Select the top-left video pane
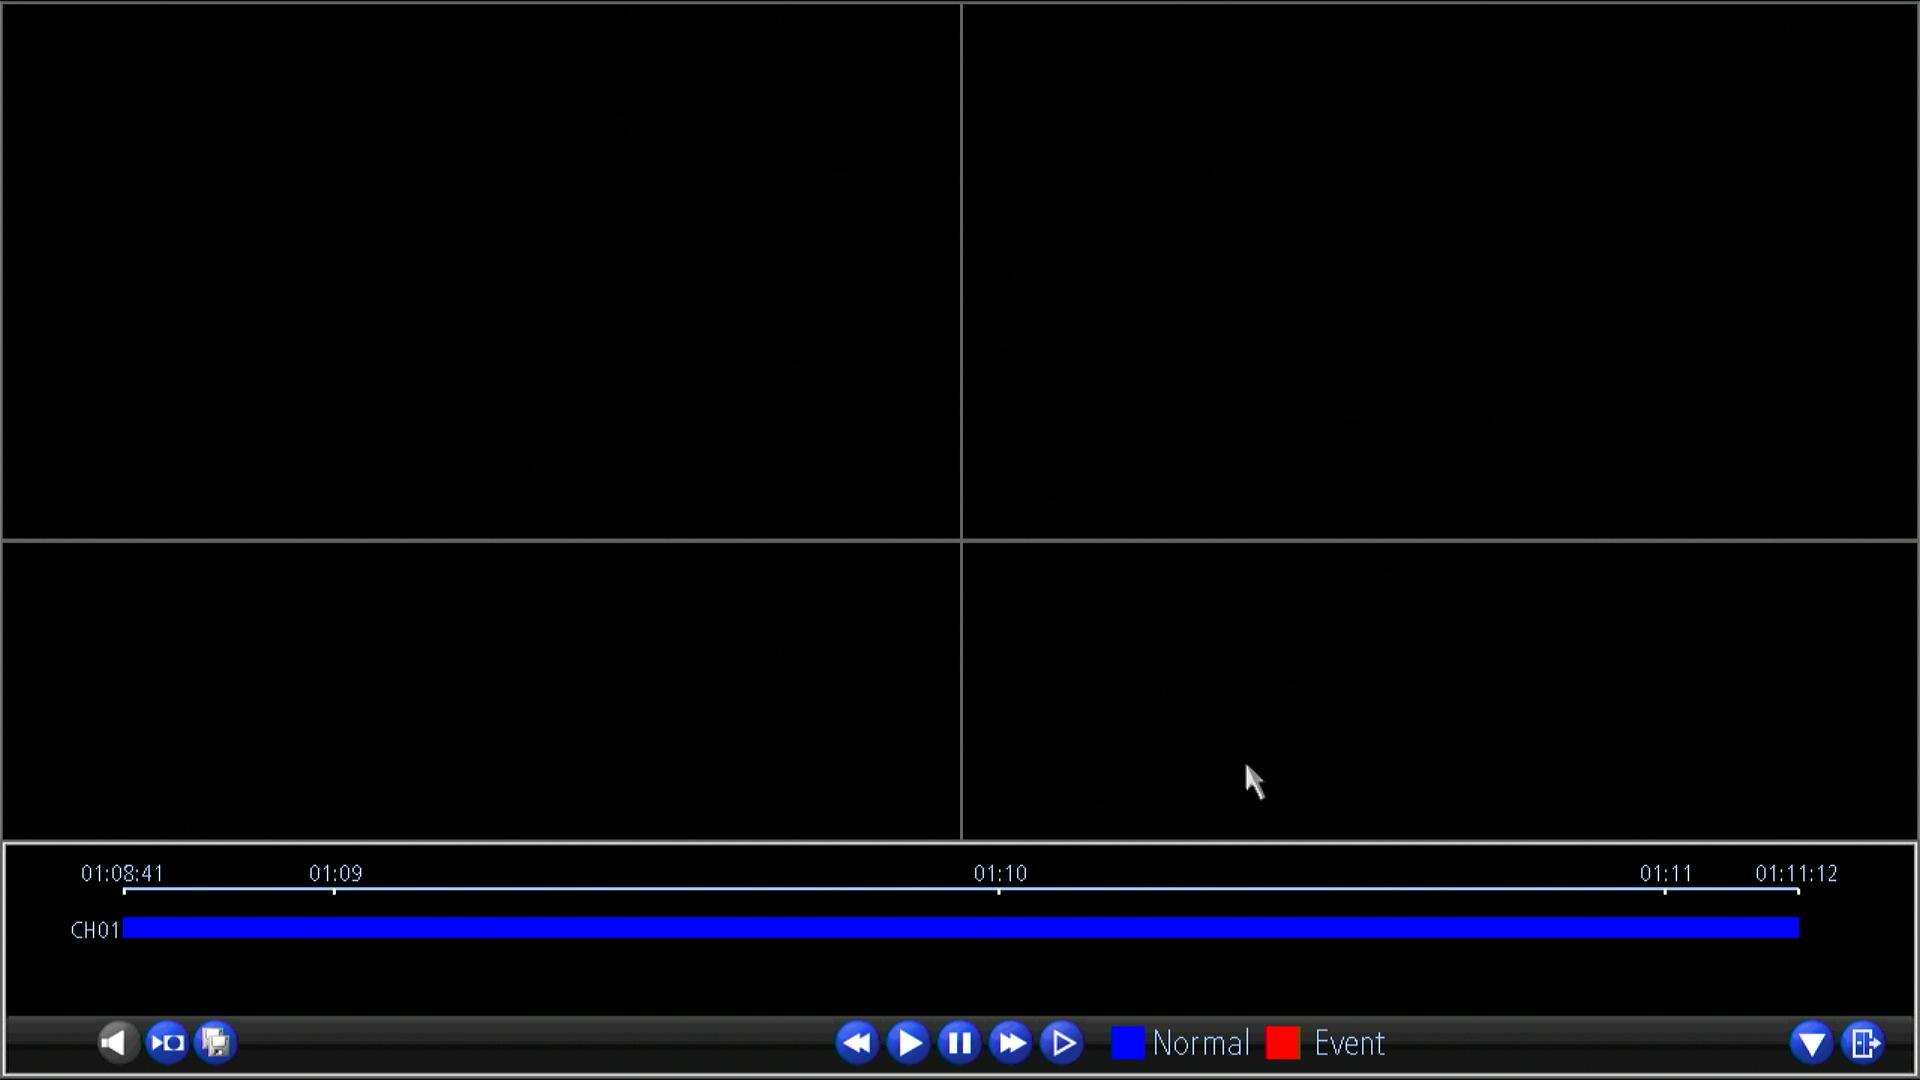1920x1080 pixels. 481,271
